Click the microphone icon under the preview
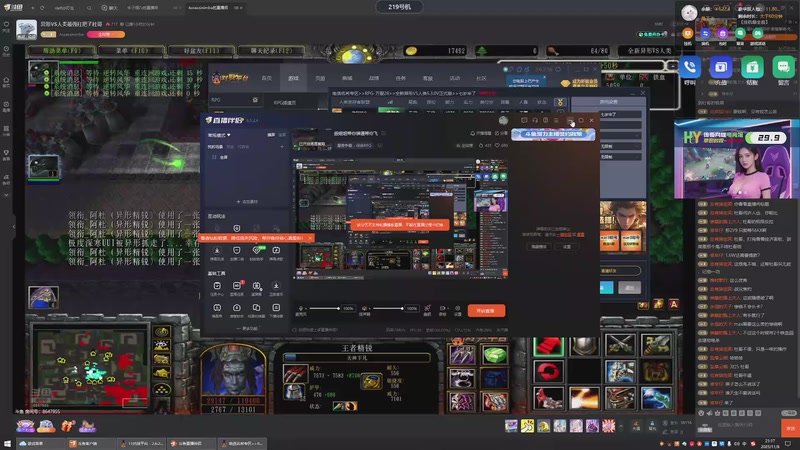The width and height of the screenshot is (800, 450). click(x=301, y=308)
